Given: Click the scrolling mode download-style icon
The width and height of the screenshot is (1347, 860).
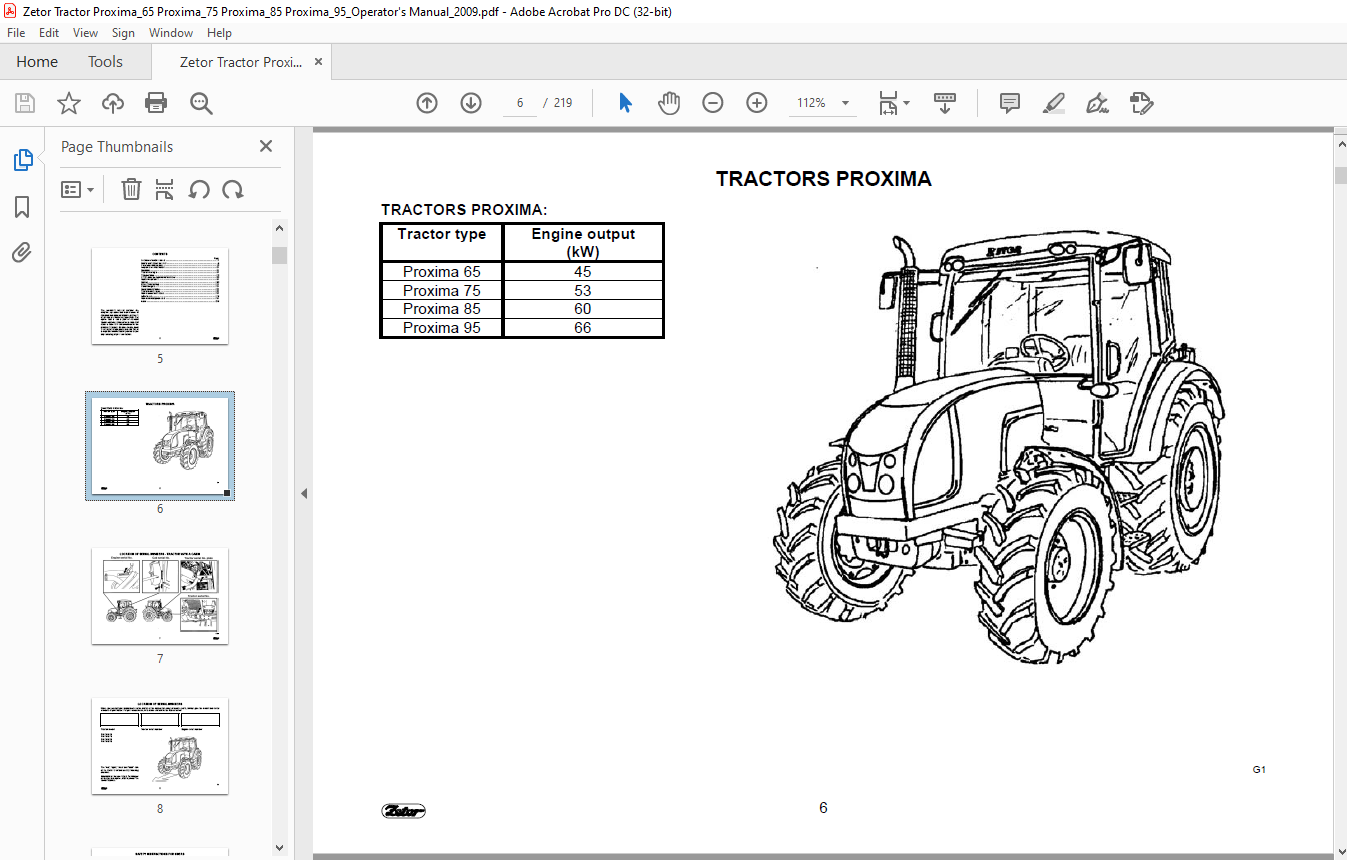Looking at the screenshot, I should tap(945, 103).
